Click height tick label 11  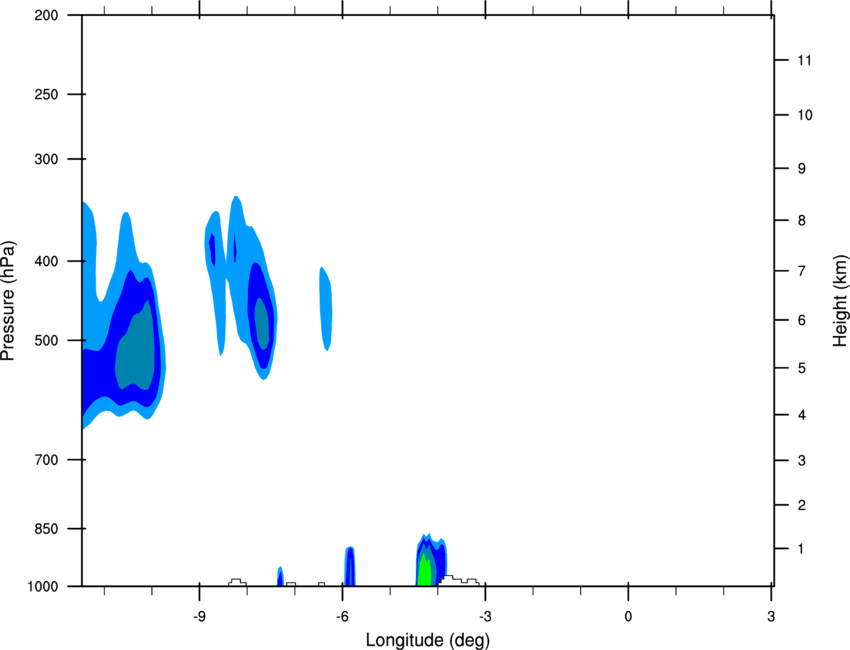pos(804,60)
